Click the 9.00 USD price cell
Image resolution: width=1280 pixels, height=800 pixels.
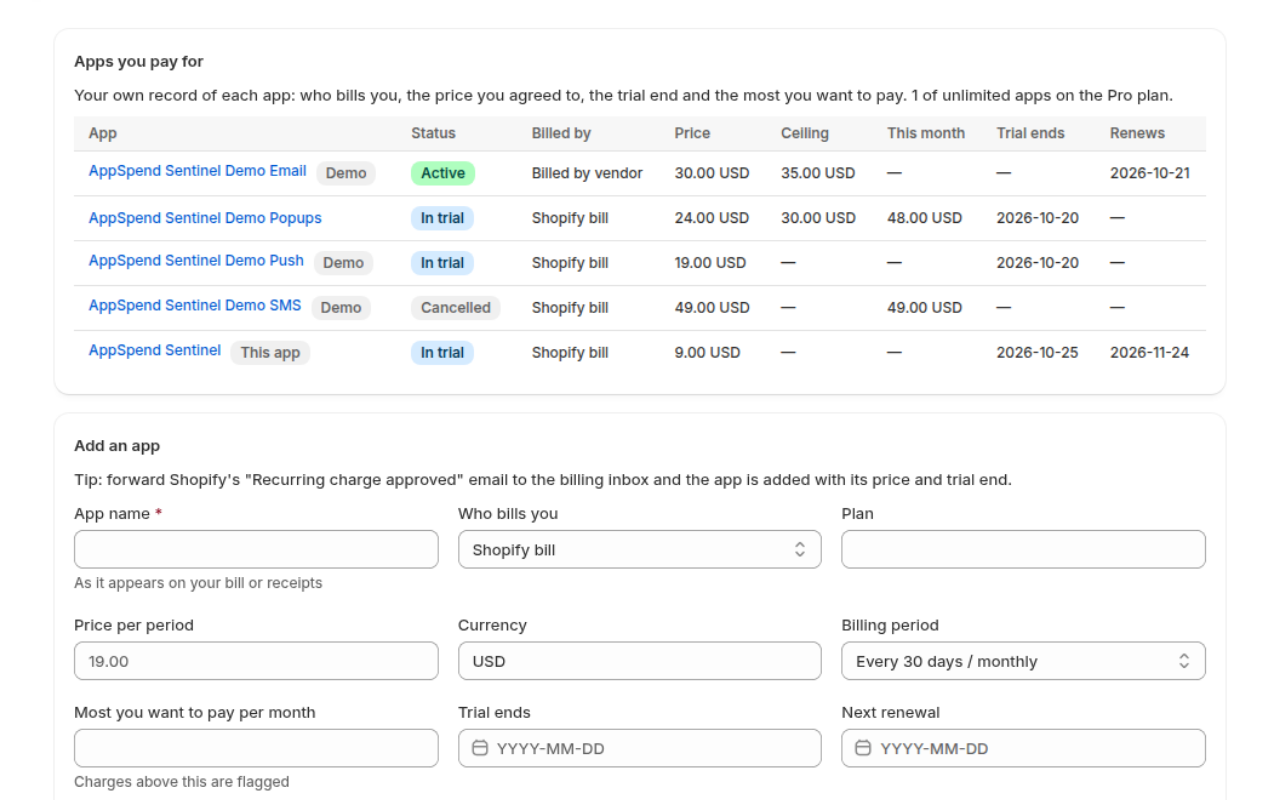708,353
